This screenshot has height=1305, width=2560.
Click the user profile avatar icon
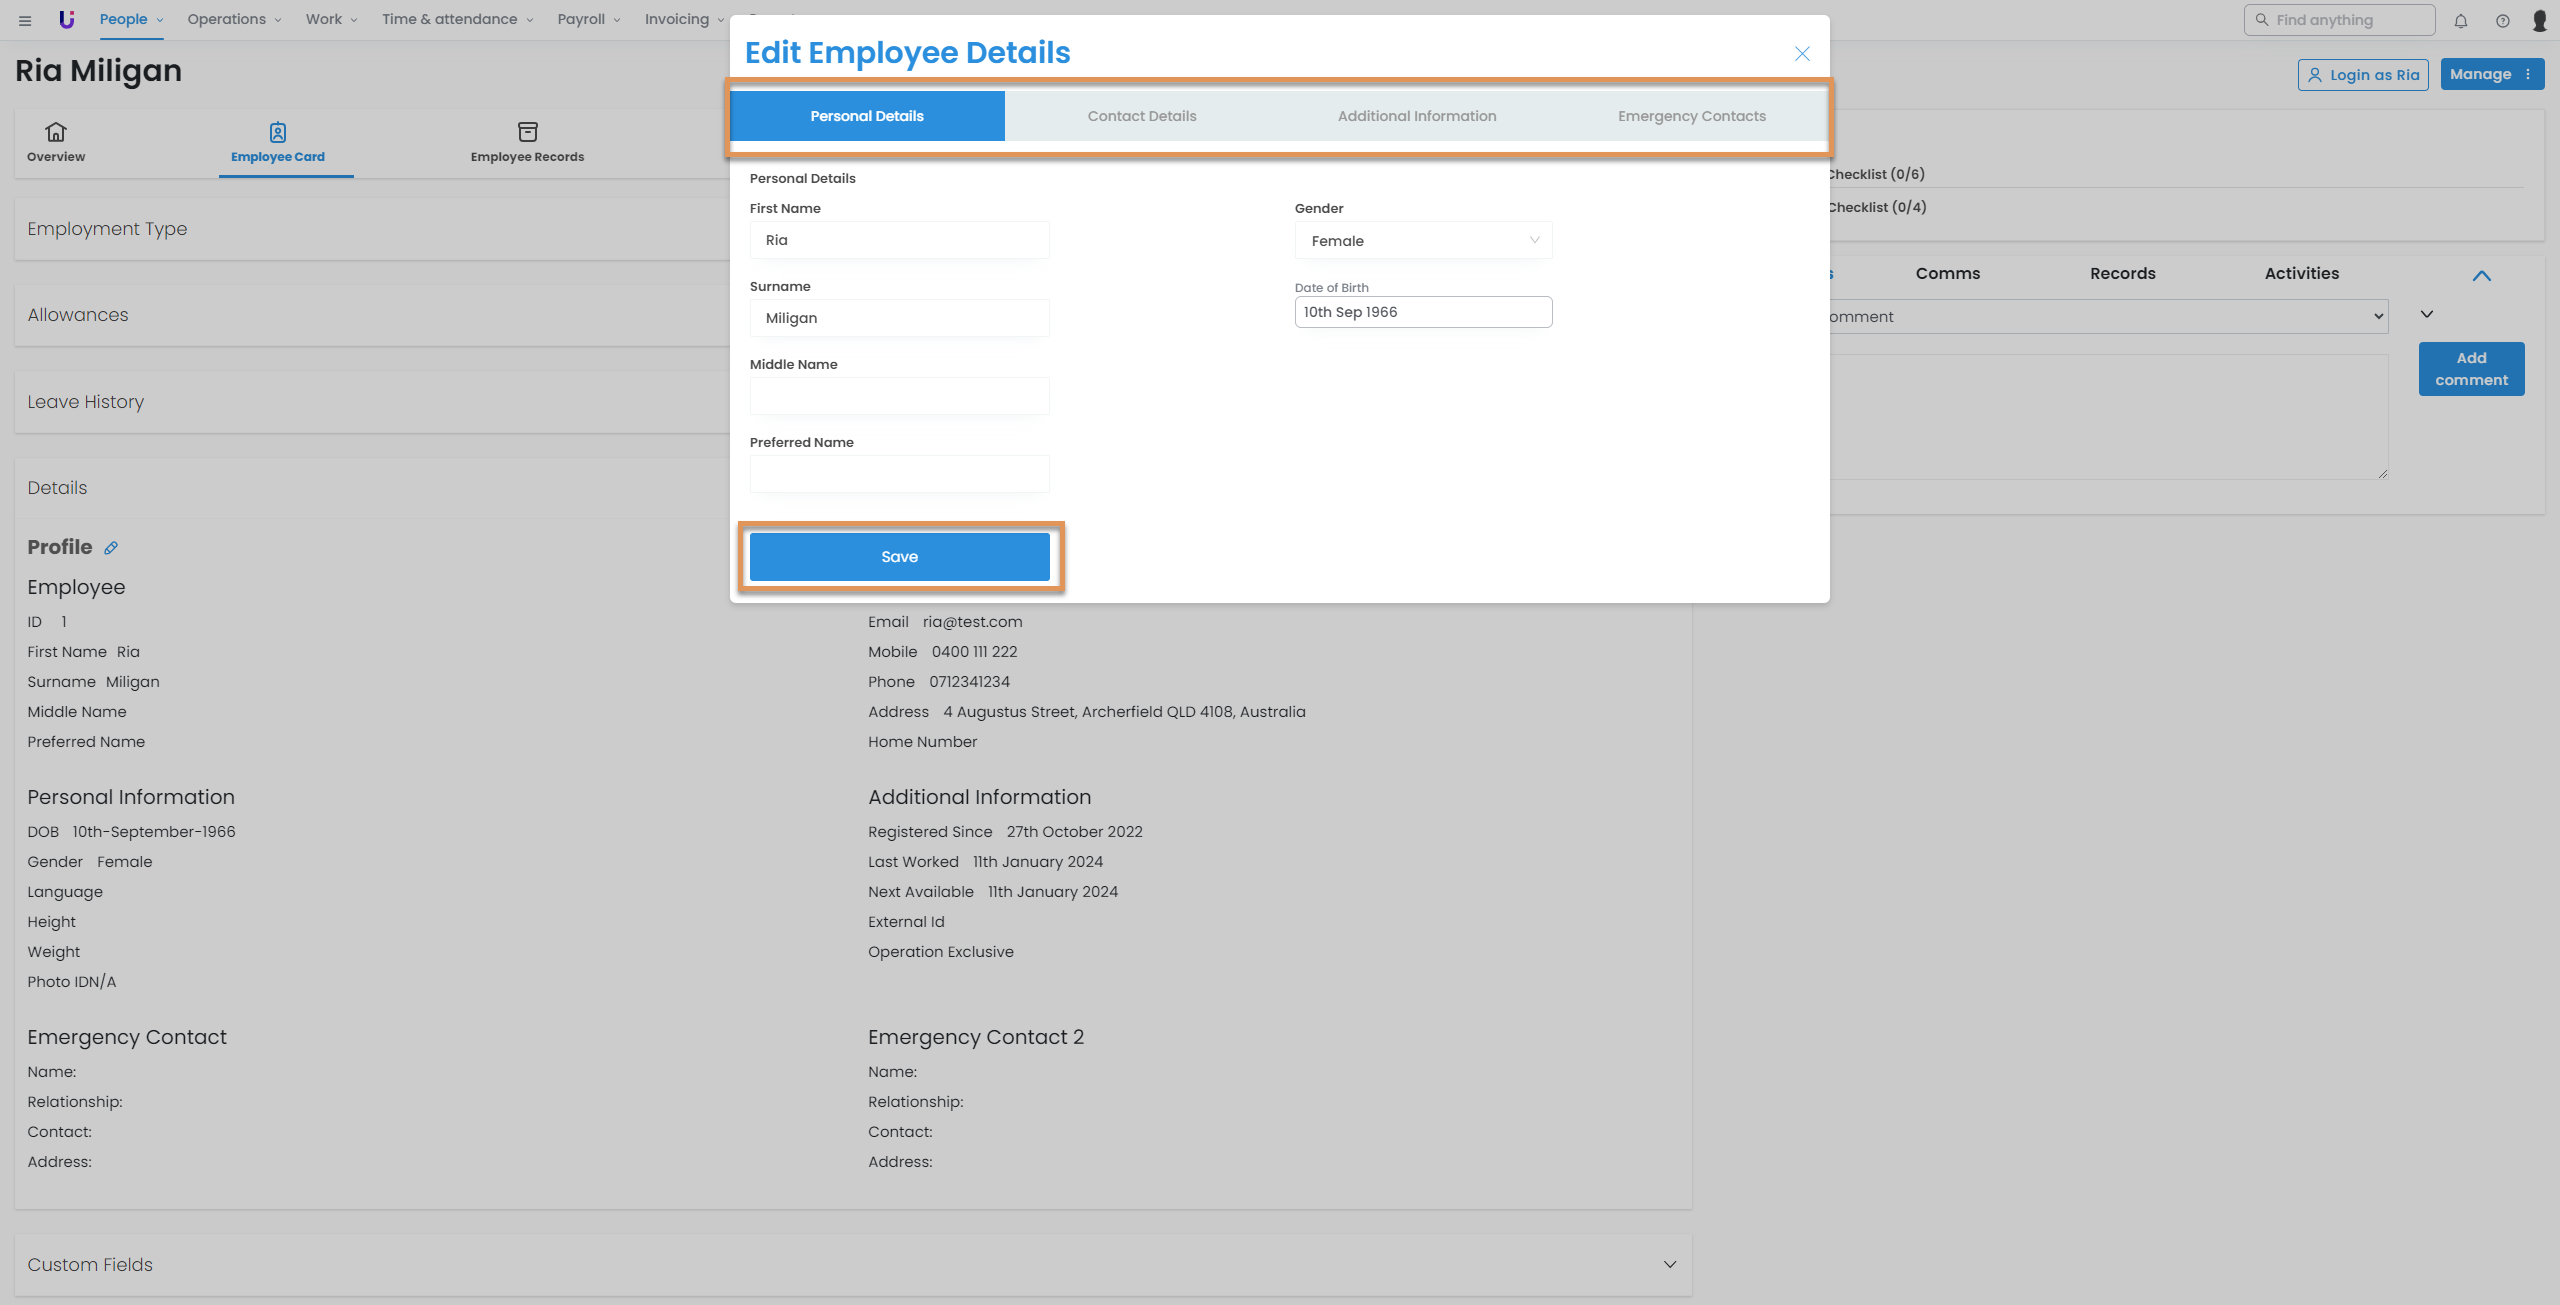coord(2539,20)
